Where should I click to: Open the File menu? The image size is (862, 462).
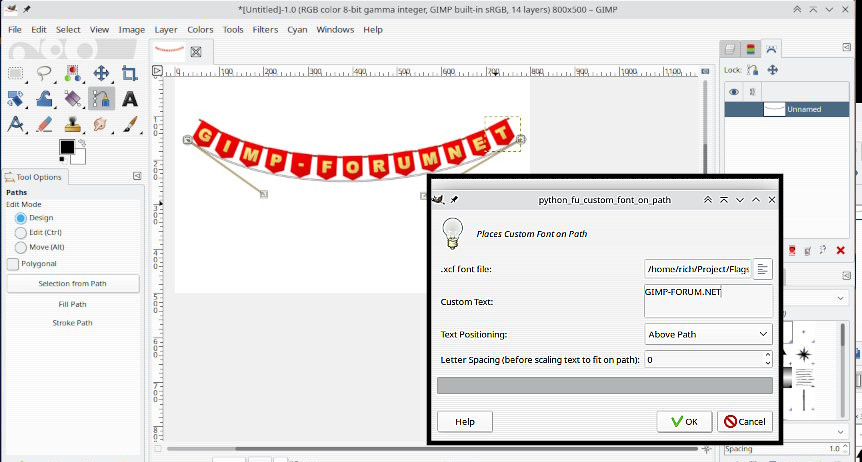point(15,30)
